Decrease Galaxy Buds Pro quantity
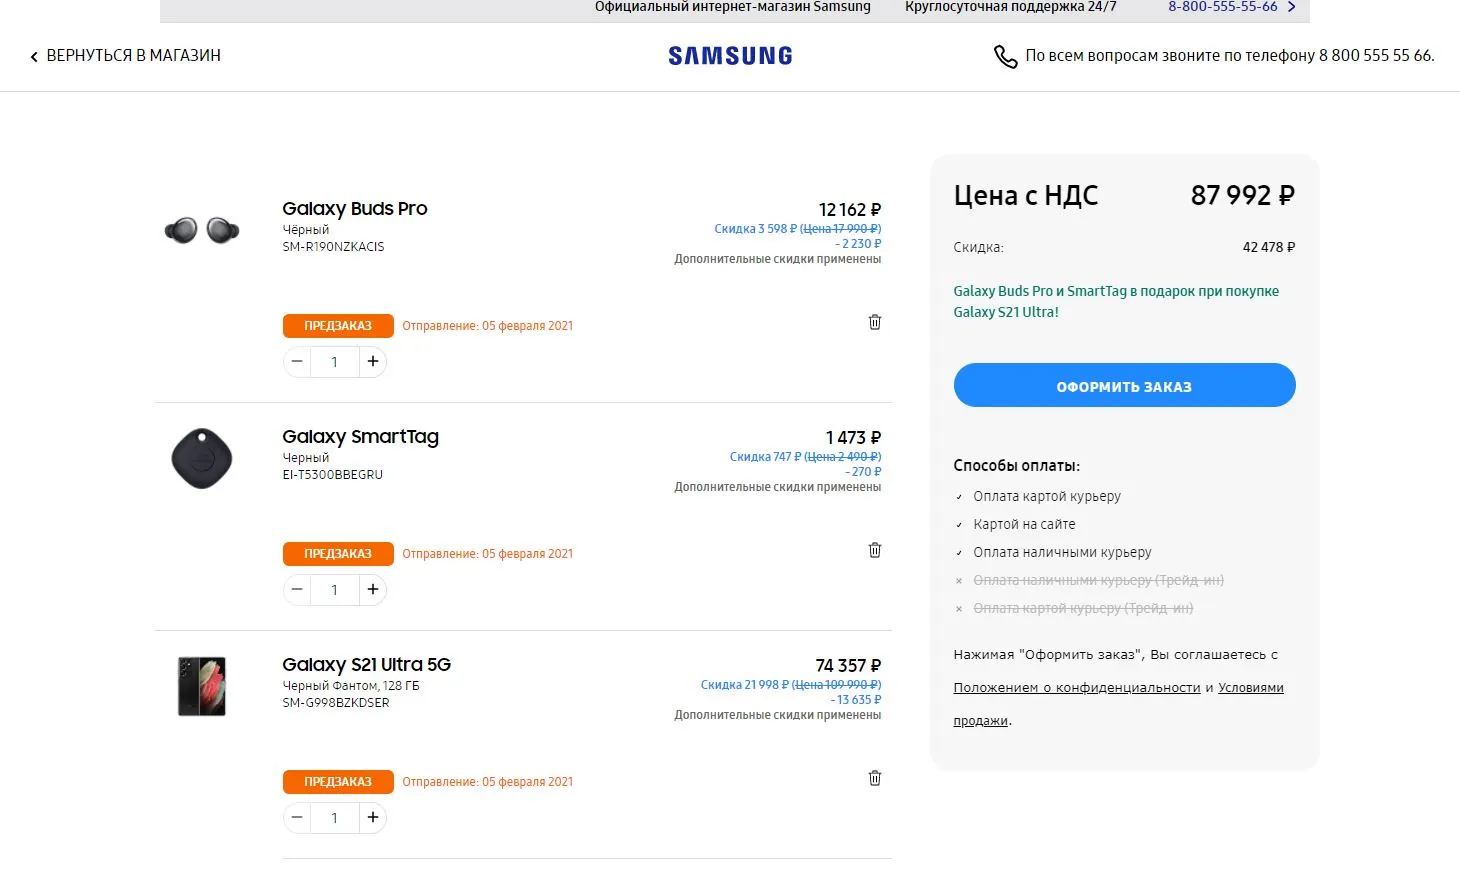Viewport: 1460px width, 872px height. coord(297,361)
